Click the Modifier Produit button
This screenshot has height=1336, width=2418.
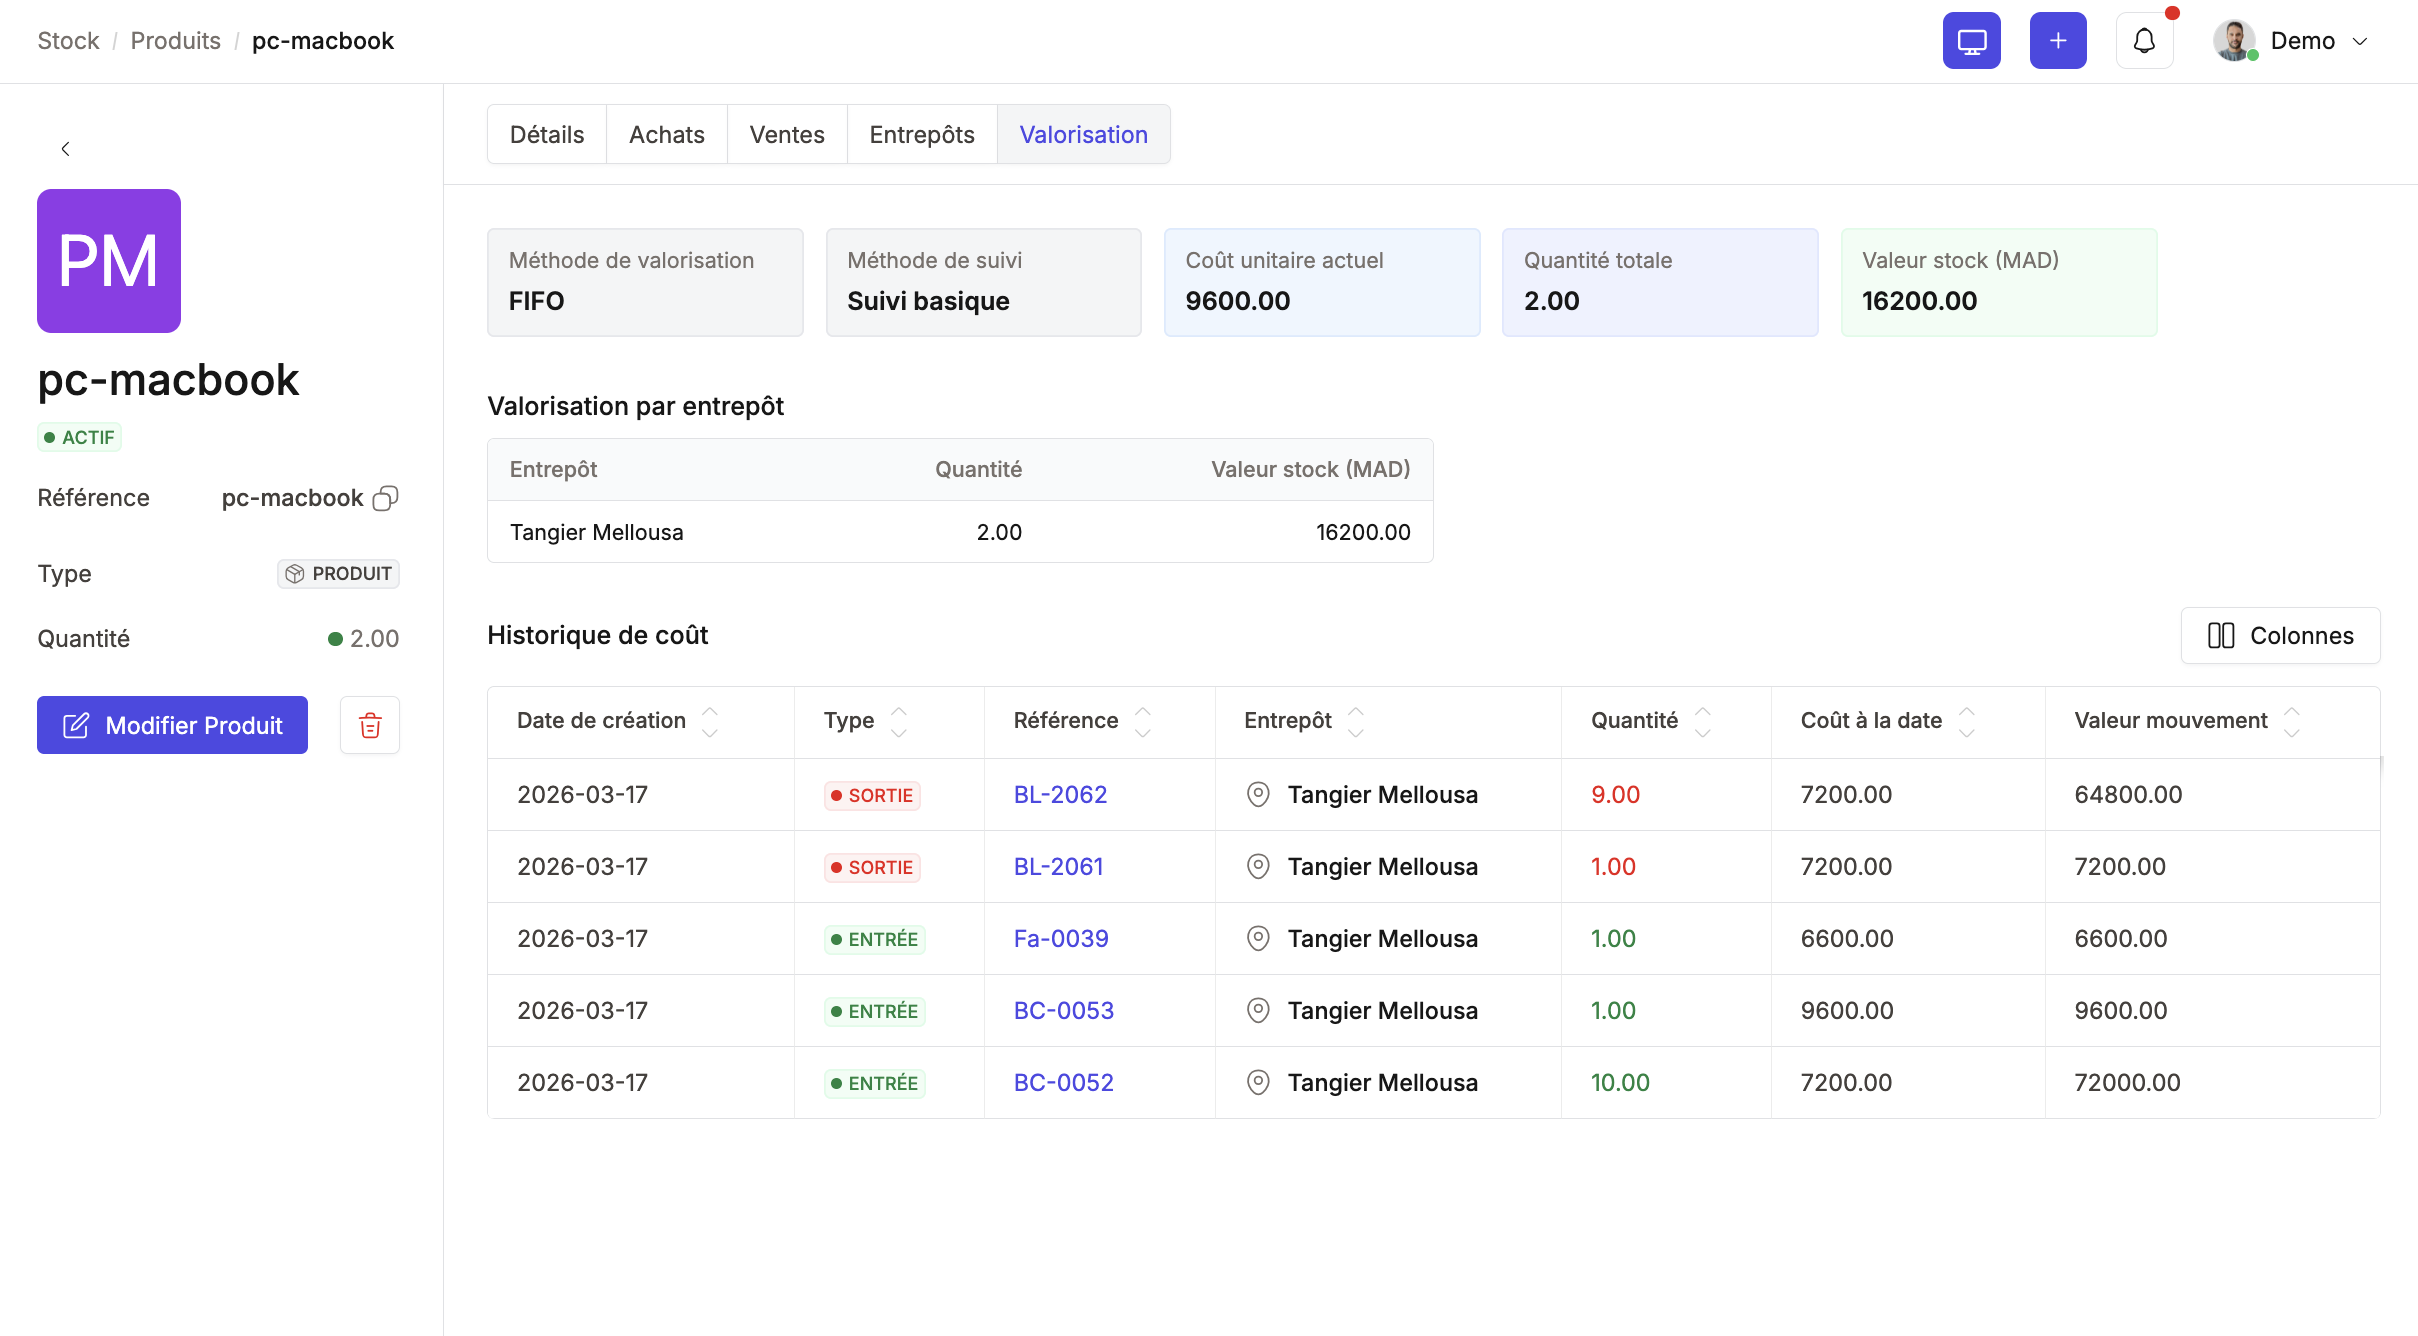point(172,725)
